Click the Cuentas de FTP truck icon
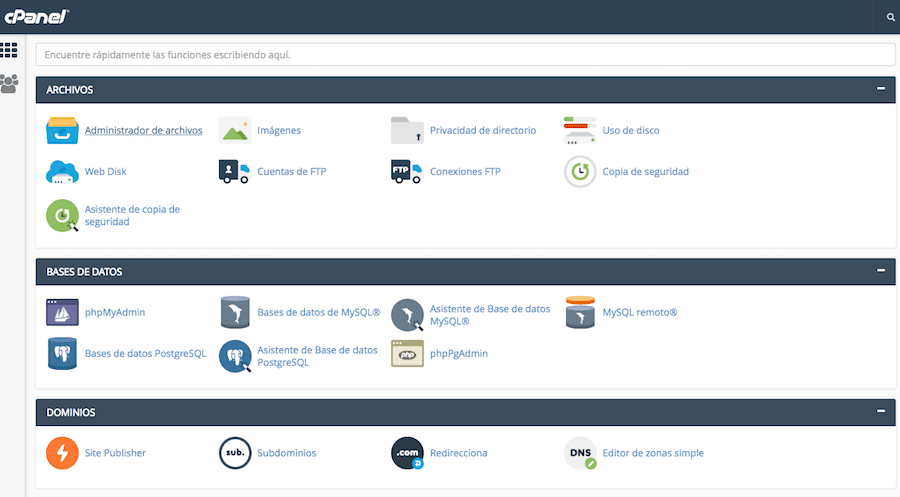This screenshot has width=900, height=497. click(235, 172)
